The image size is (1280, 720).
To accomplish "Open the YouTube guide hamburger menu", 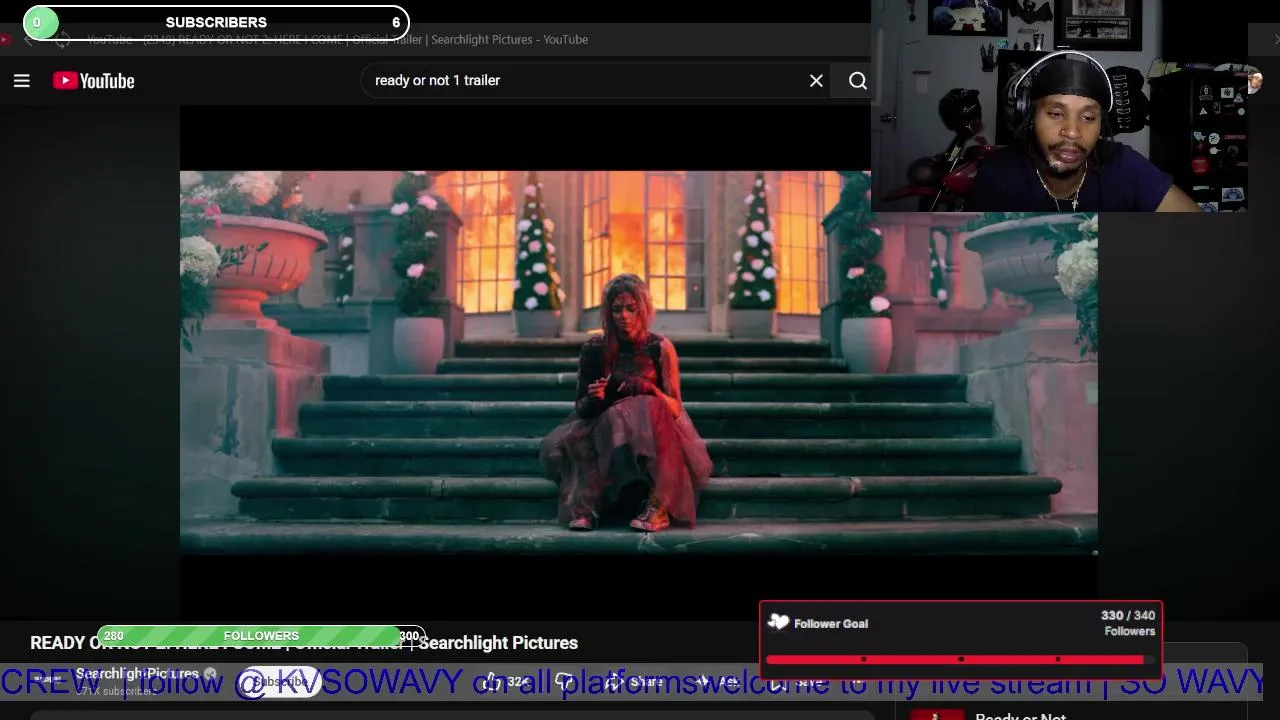I will coord(21,81).
